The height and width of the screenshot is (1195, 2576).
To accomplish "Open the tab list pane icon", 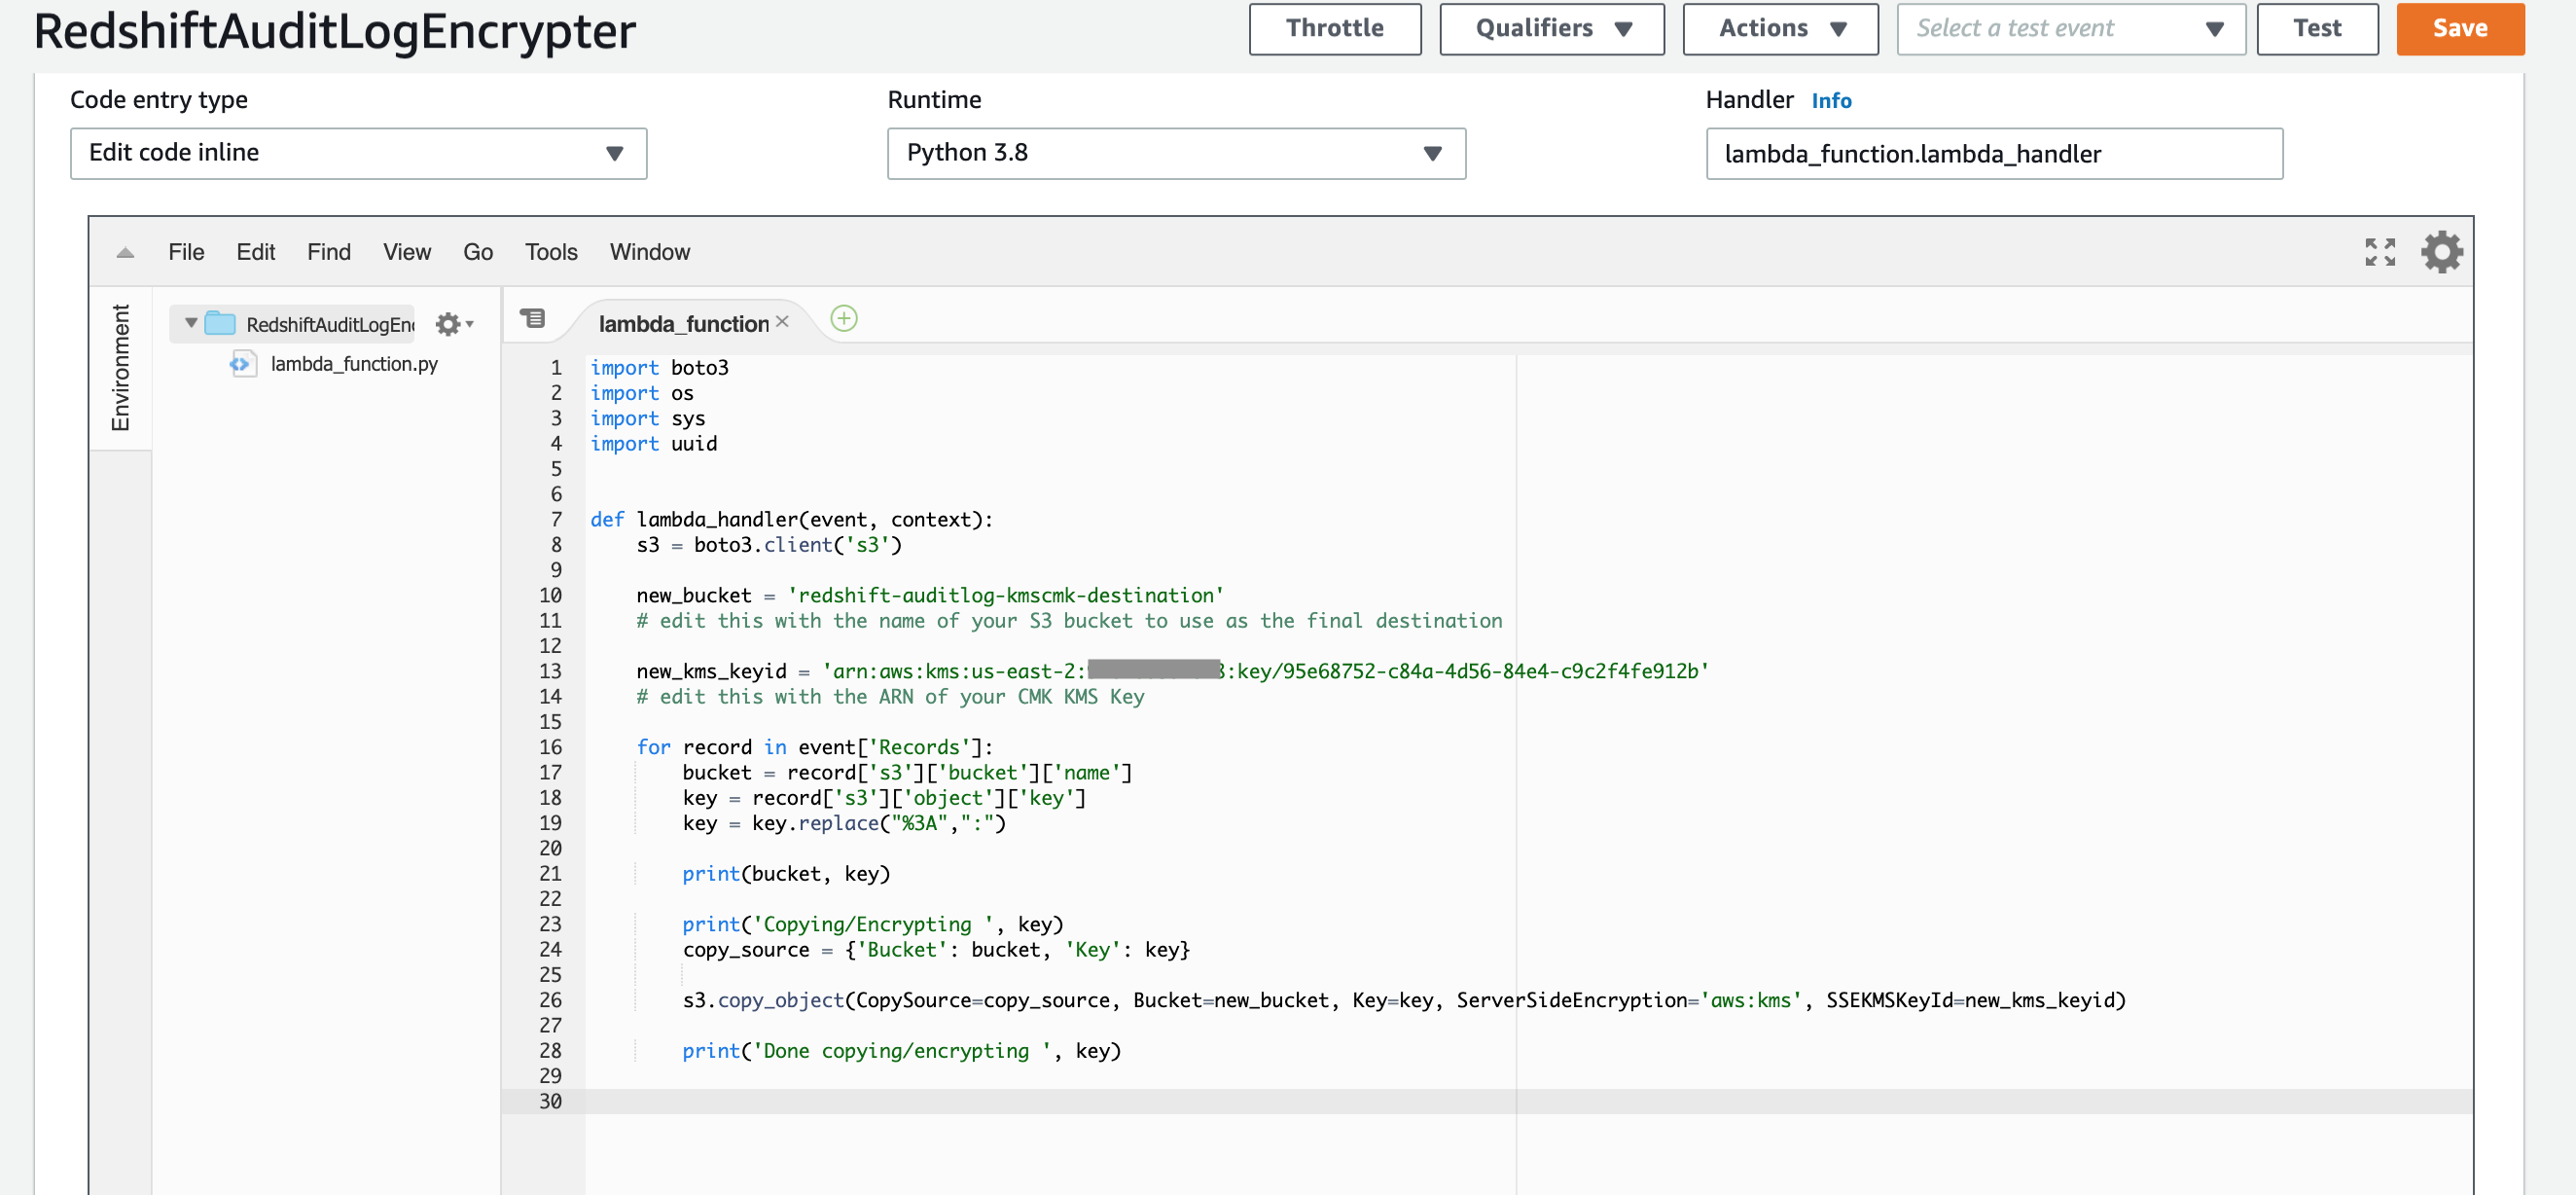I will pyautogui.click(x=533, y=319).
